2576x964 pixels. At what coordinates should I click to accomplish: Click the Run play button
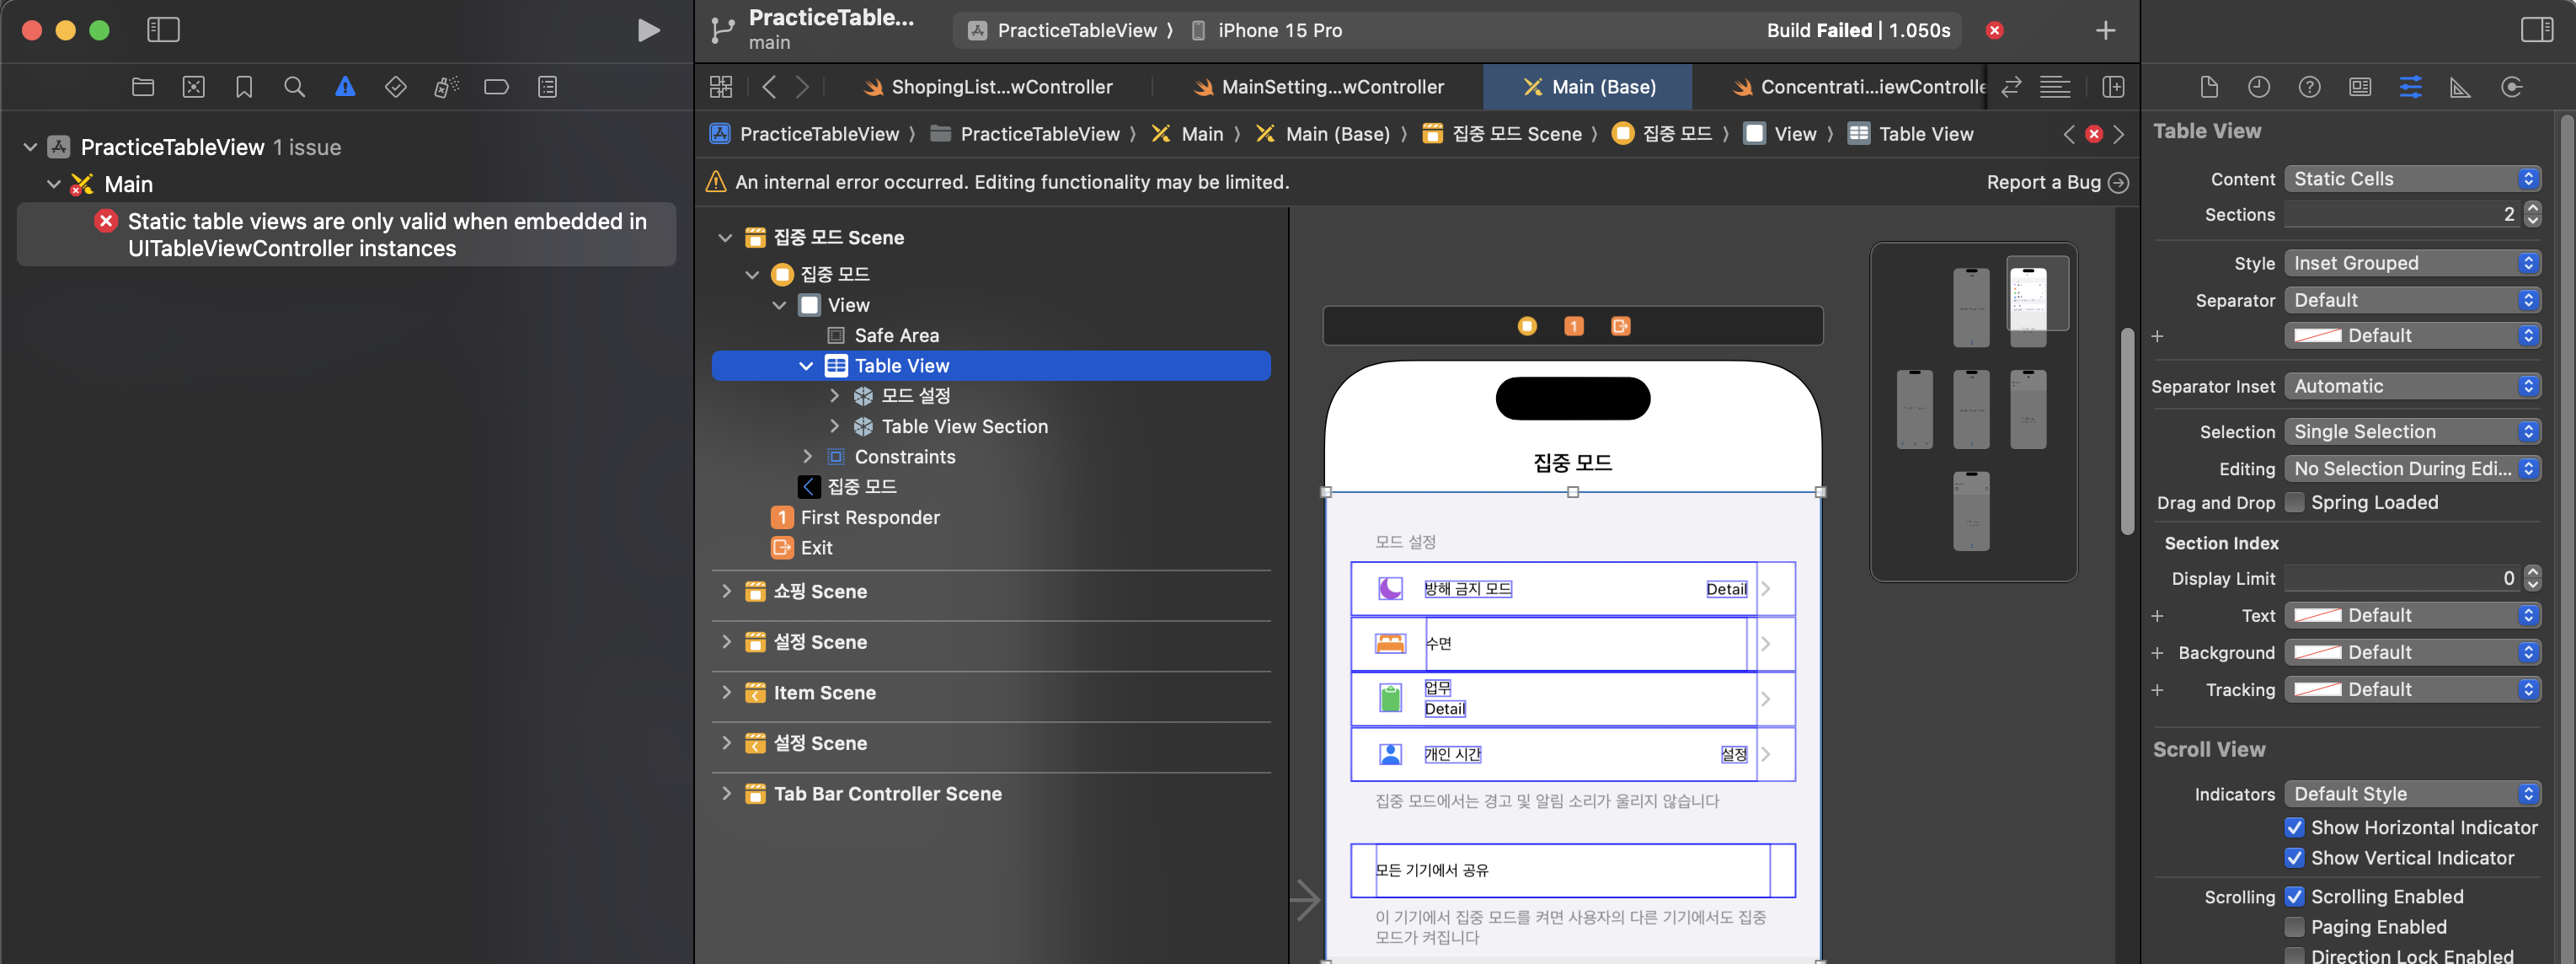click(x=648, y=30)
